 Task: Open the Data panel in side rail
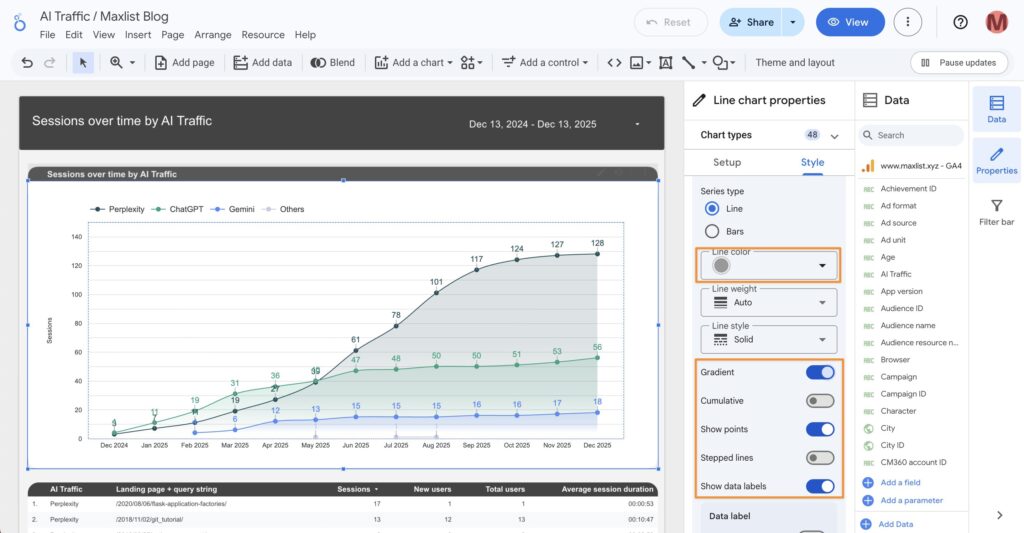click(x=997, y=109)
